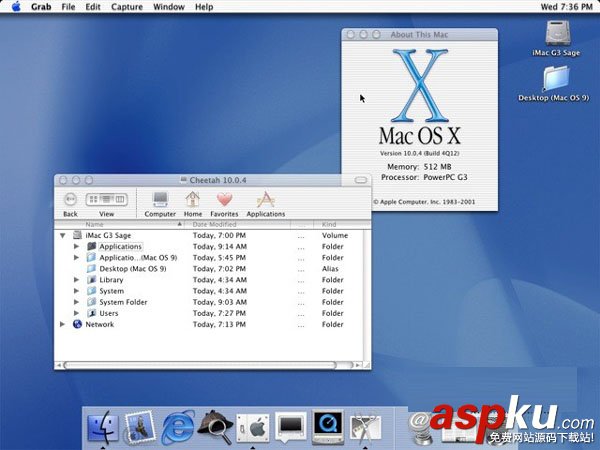Launch QuickTime Player from the Dock
Viewport: 600px width, 450px height.
(x=328, y=427)
